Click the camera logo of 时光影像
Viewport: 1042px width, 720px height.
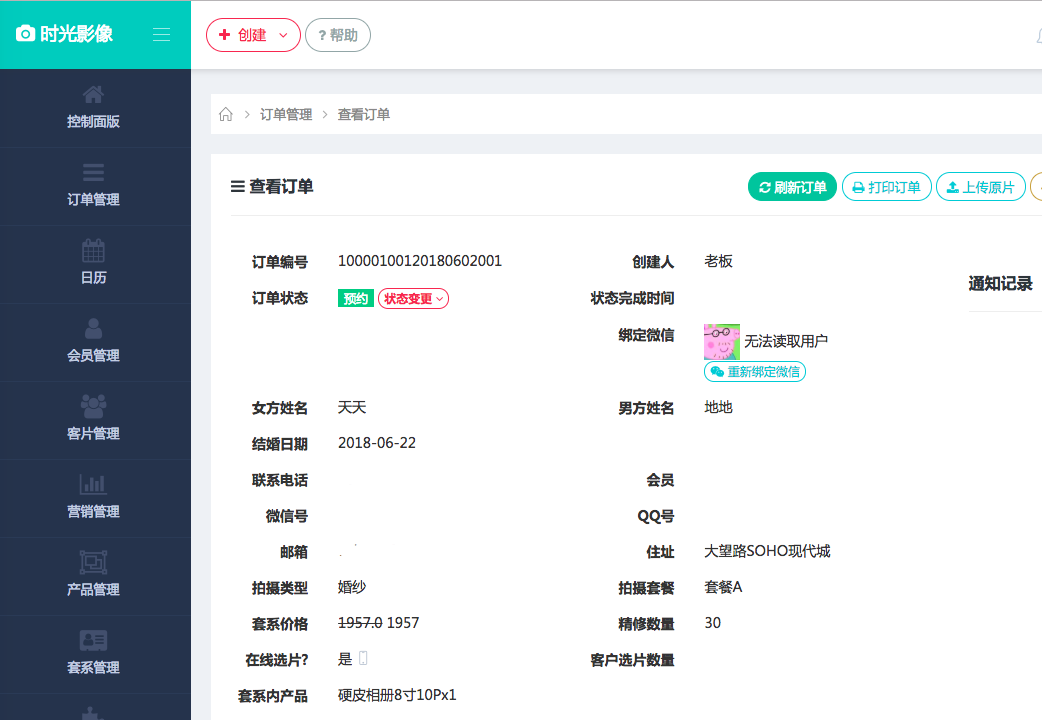(25, 33)
